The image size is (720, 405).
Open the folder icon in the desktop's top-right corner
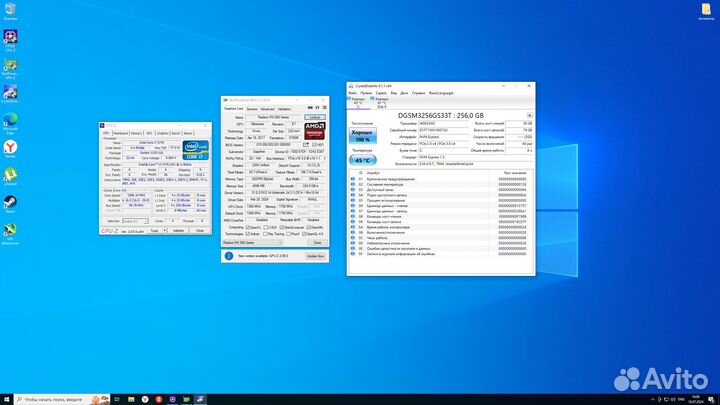coord(706,9)
